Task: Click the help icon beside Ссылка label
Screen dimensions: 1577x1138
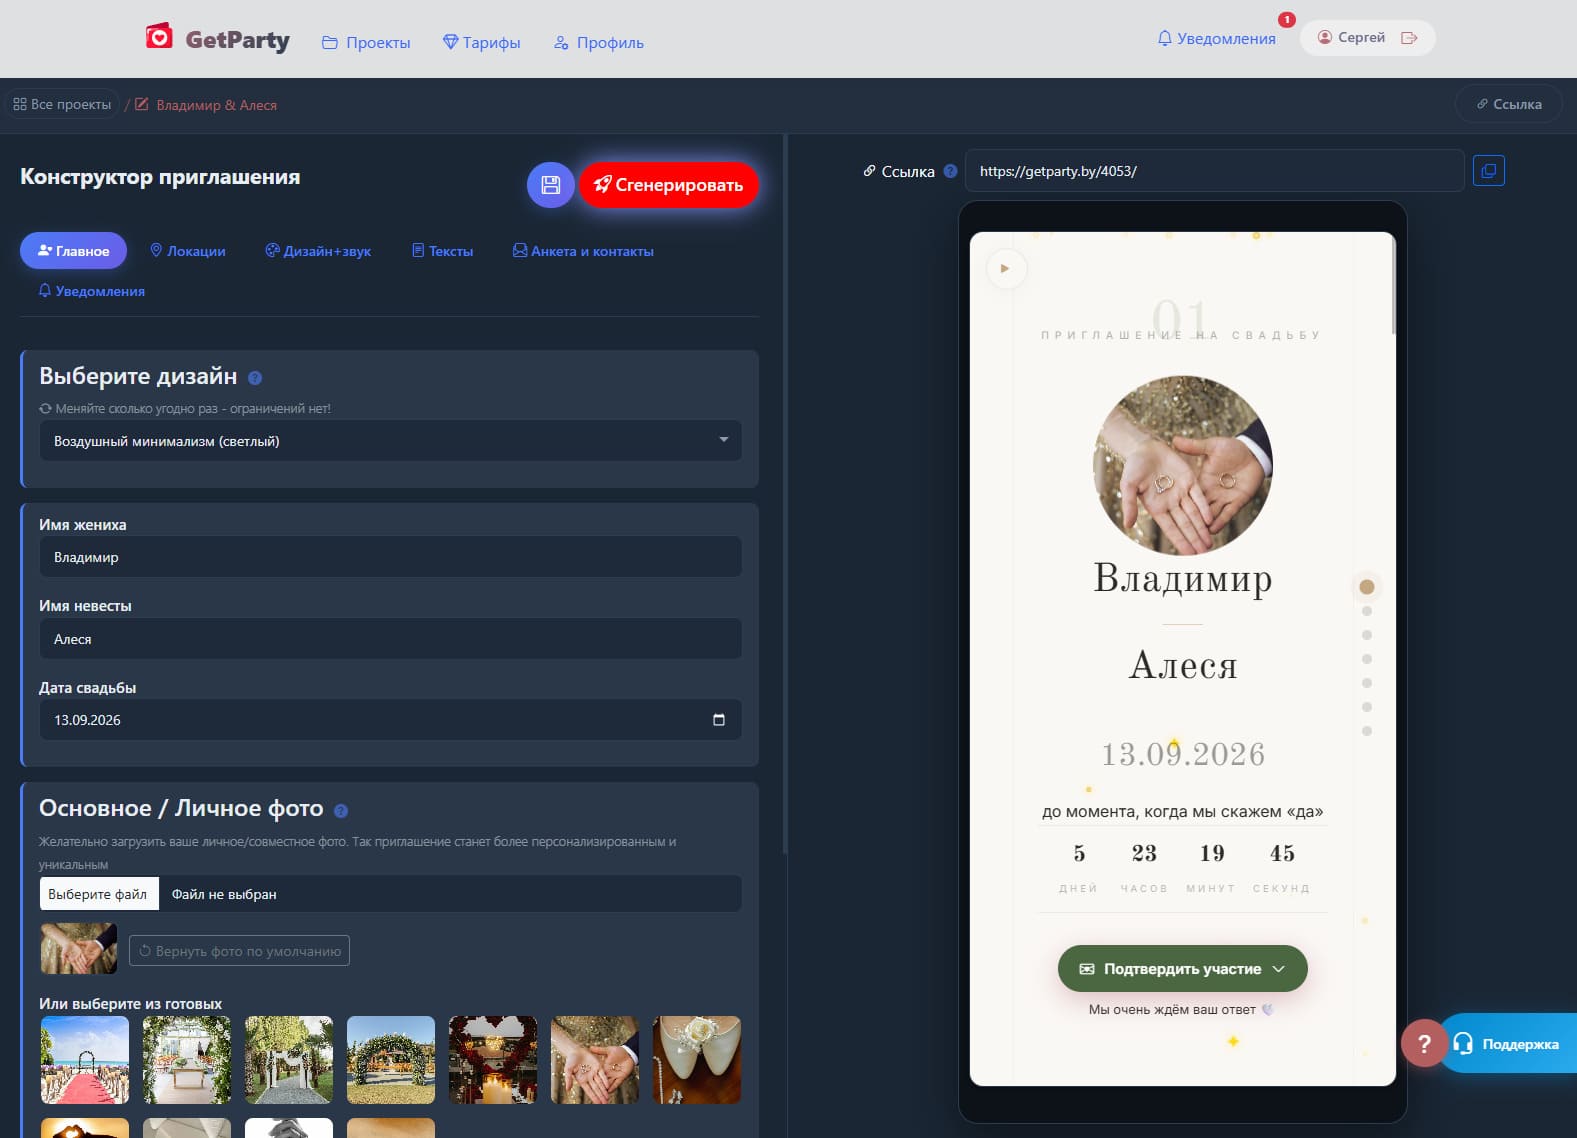Action: coord(950,171)
